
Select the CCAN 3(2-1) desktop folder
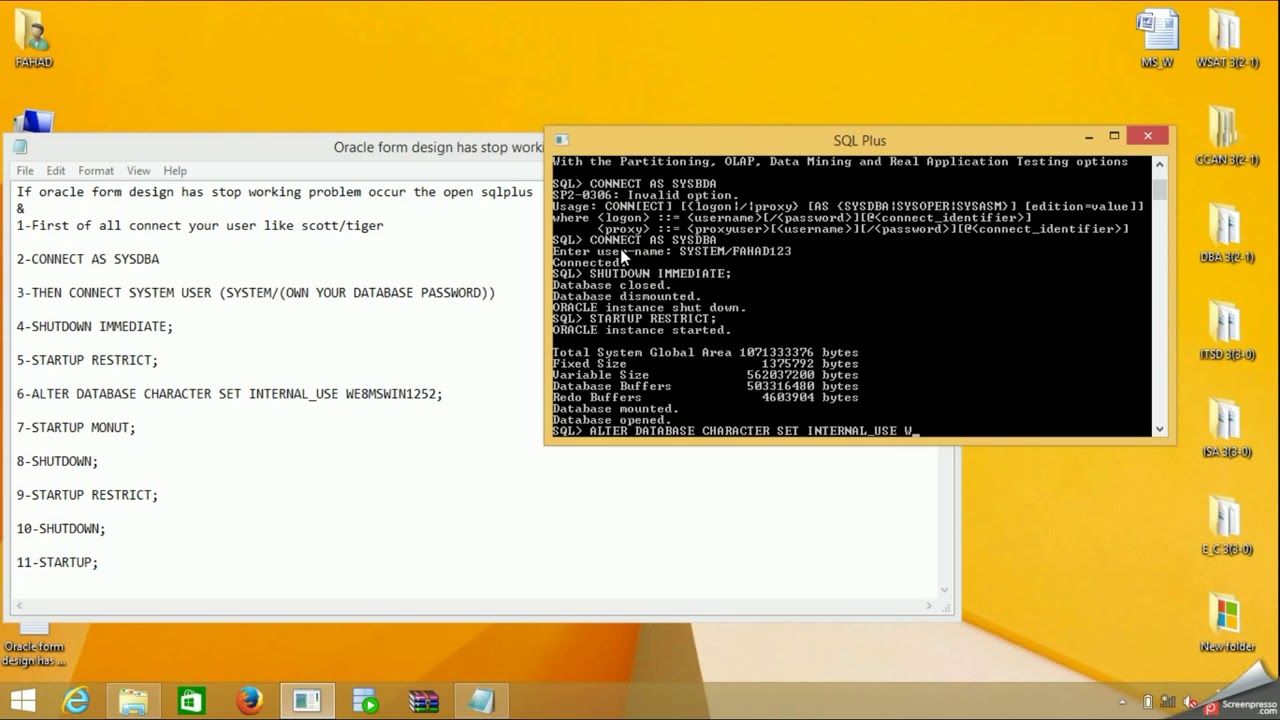pyautogui.click(x=1226, y=134)
